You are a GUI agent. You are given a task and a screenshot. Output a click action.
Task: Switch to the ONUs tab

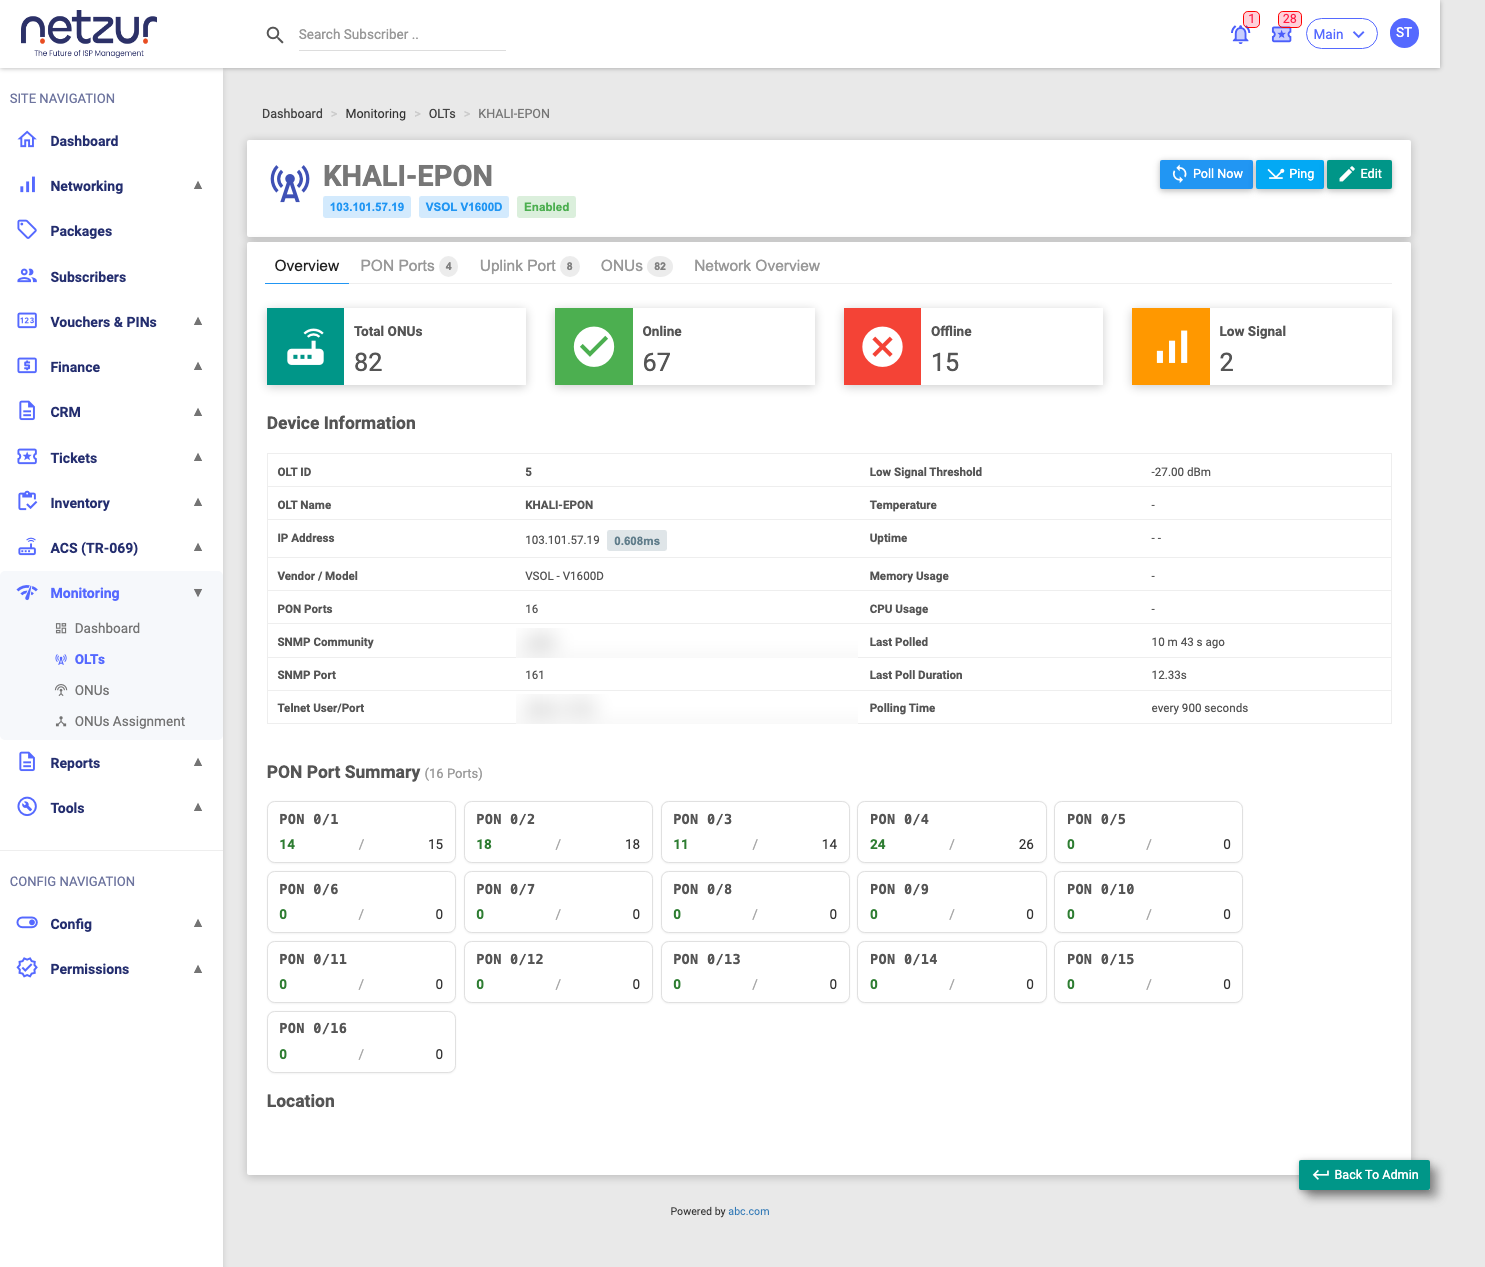pos(636,266)
